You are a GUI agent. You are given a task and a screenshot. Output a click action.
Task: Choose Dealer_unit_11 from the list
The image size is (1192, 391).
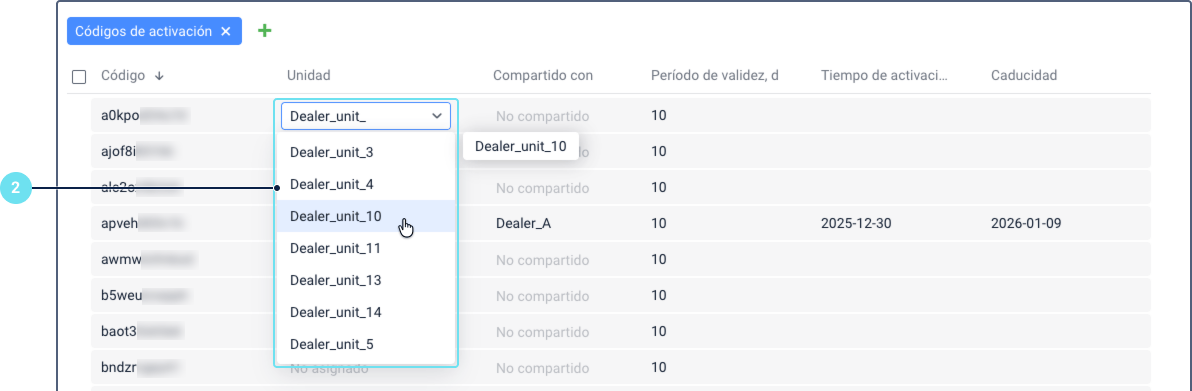tap(366, 248)
